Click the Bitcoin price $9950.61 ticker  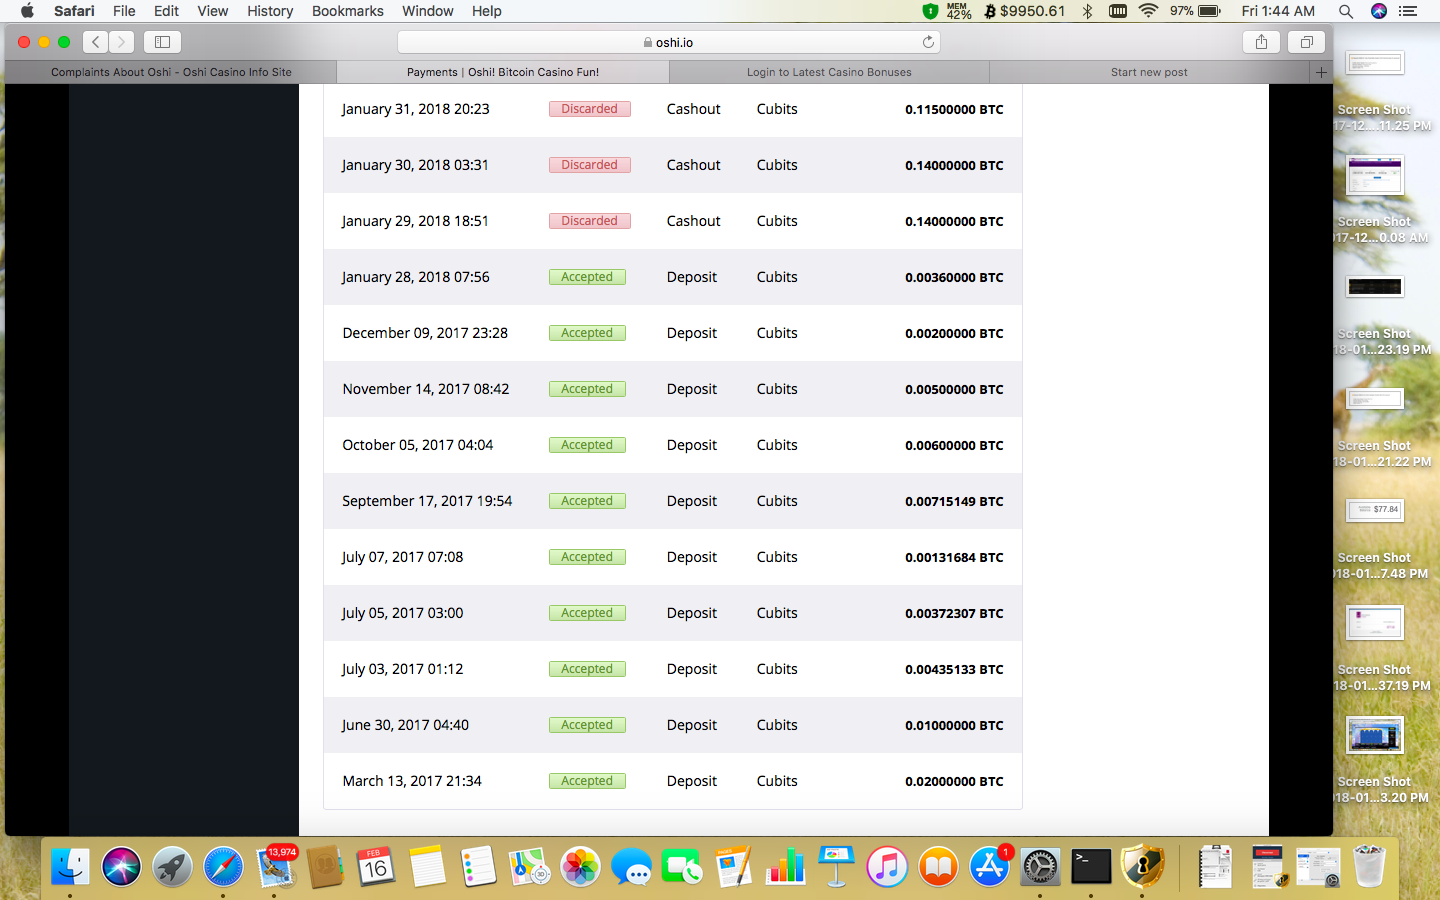(1025, 11)
